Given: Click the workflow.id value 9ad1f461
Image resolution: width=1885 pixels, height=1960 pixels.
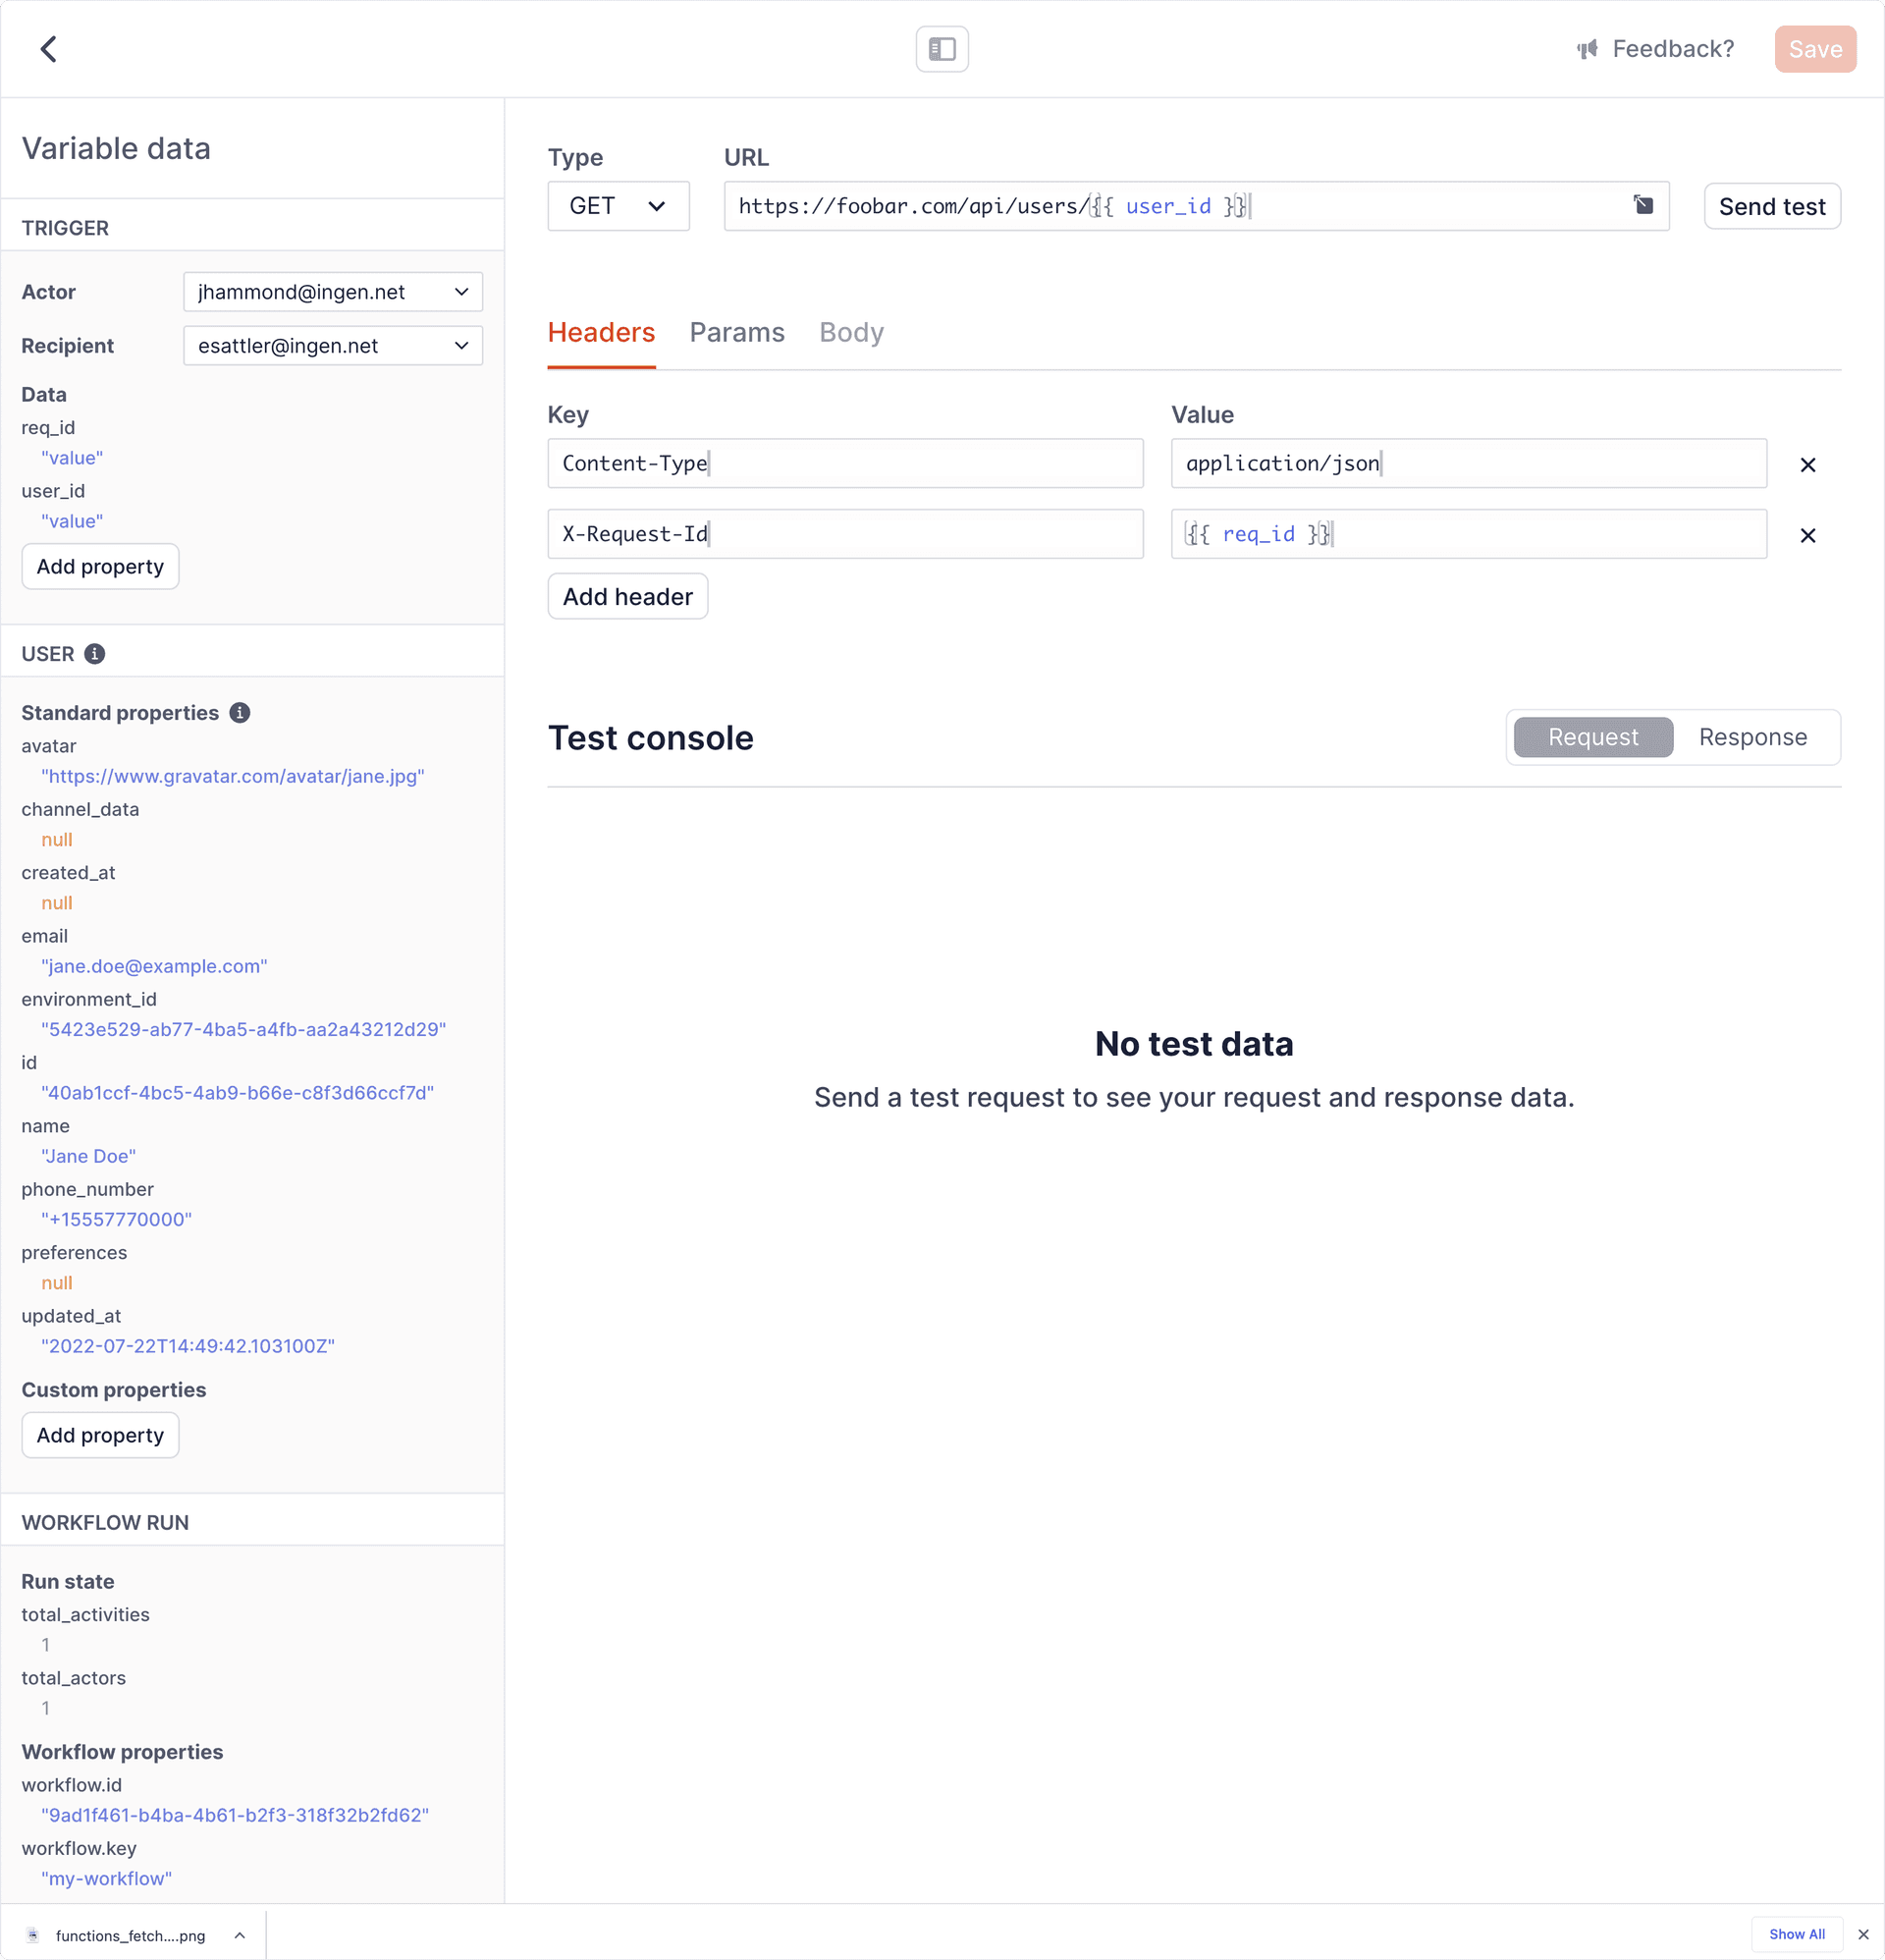Looking at the screenshot, I should tap(235, 1815).
